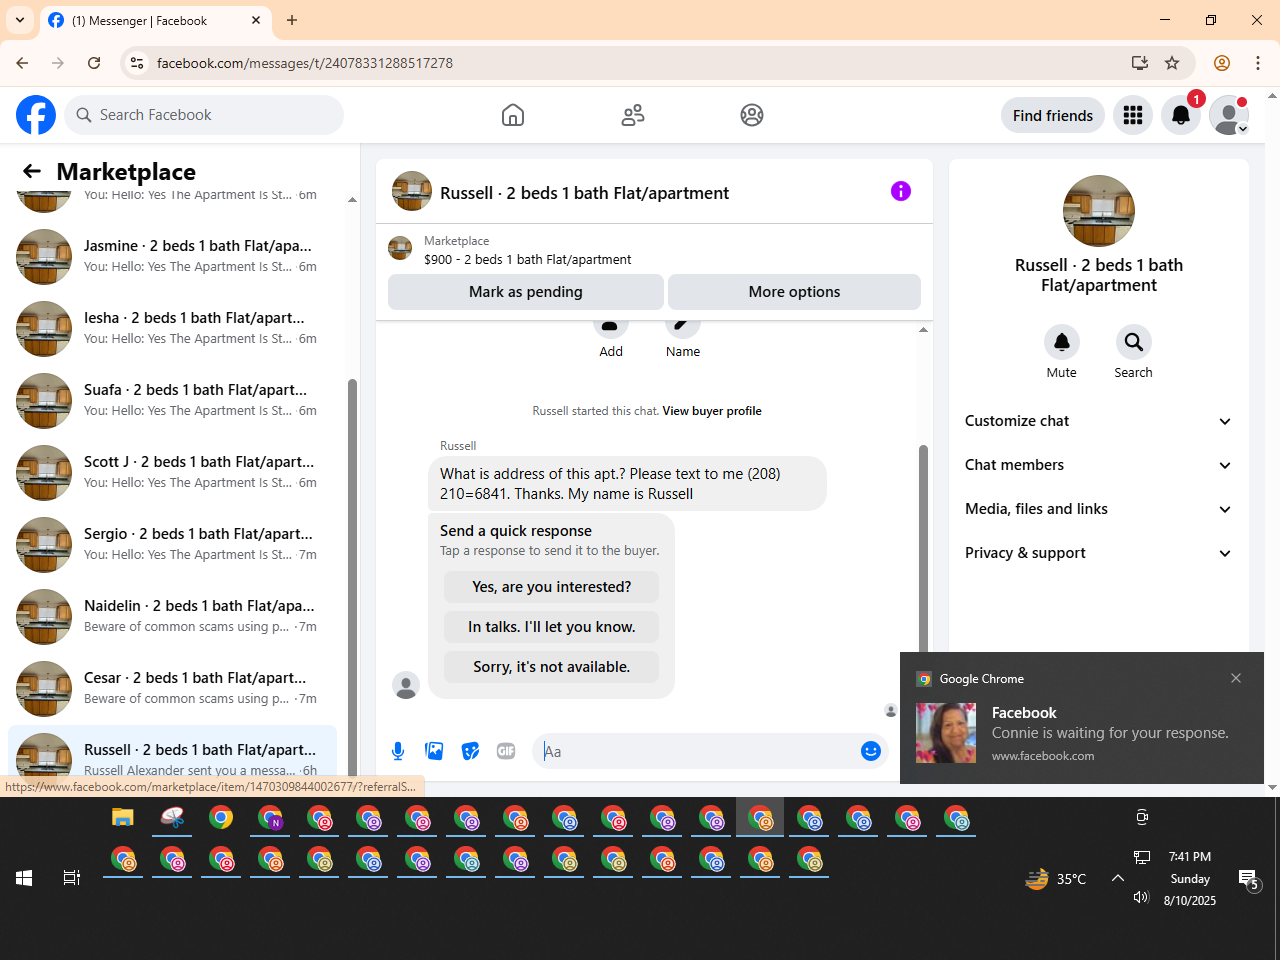Open Chrome three-dot menu
1280x960 pixels.
tap(1258, 63)
